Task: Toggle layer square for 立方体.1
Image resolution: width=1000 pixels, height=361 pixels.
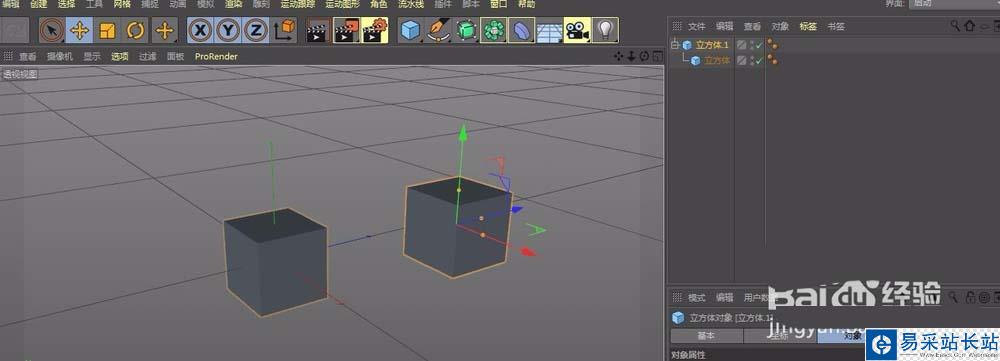Action: tap(742, 45)
